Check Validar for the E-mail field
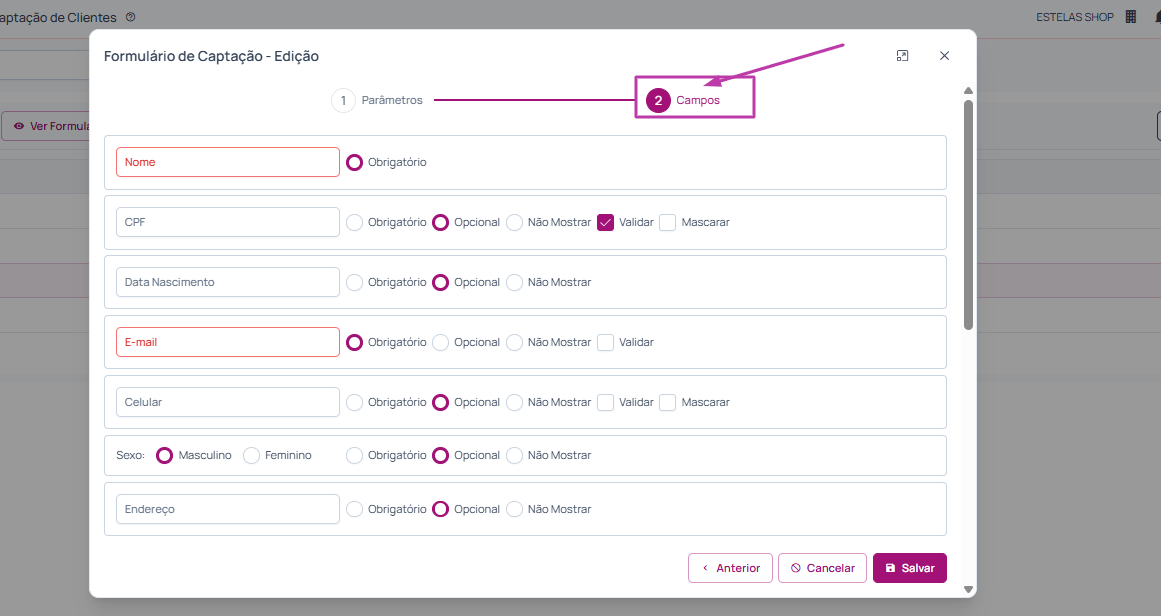 click(606, 342)
